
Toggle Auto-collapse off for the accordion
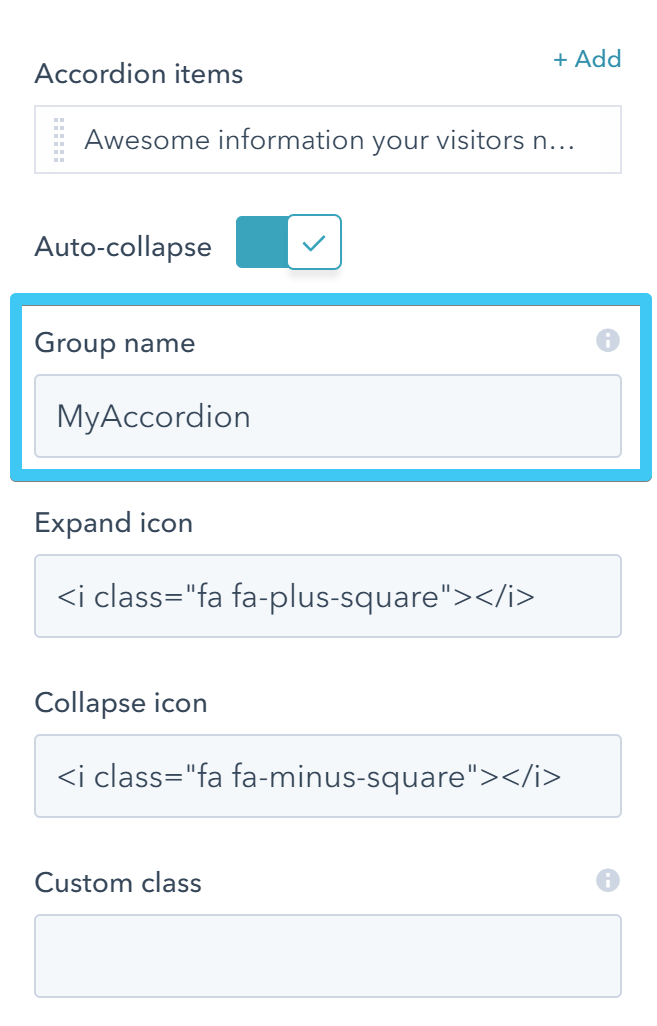290,241
